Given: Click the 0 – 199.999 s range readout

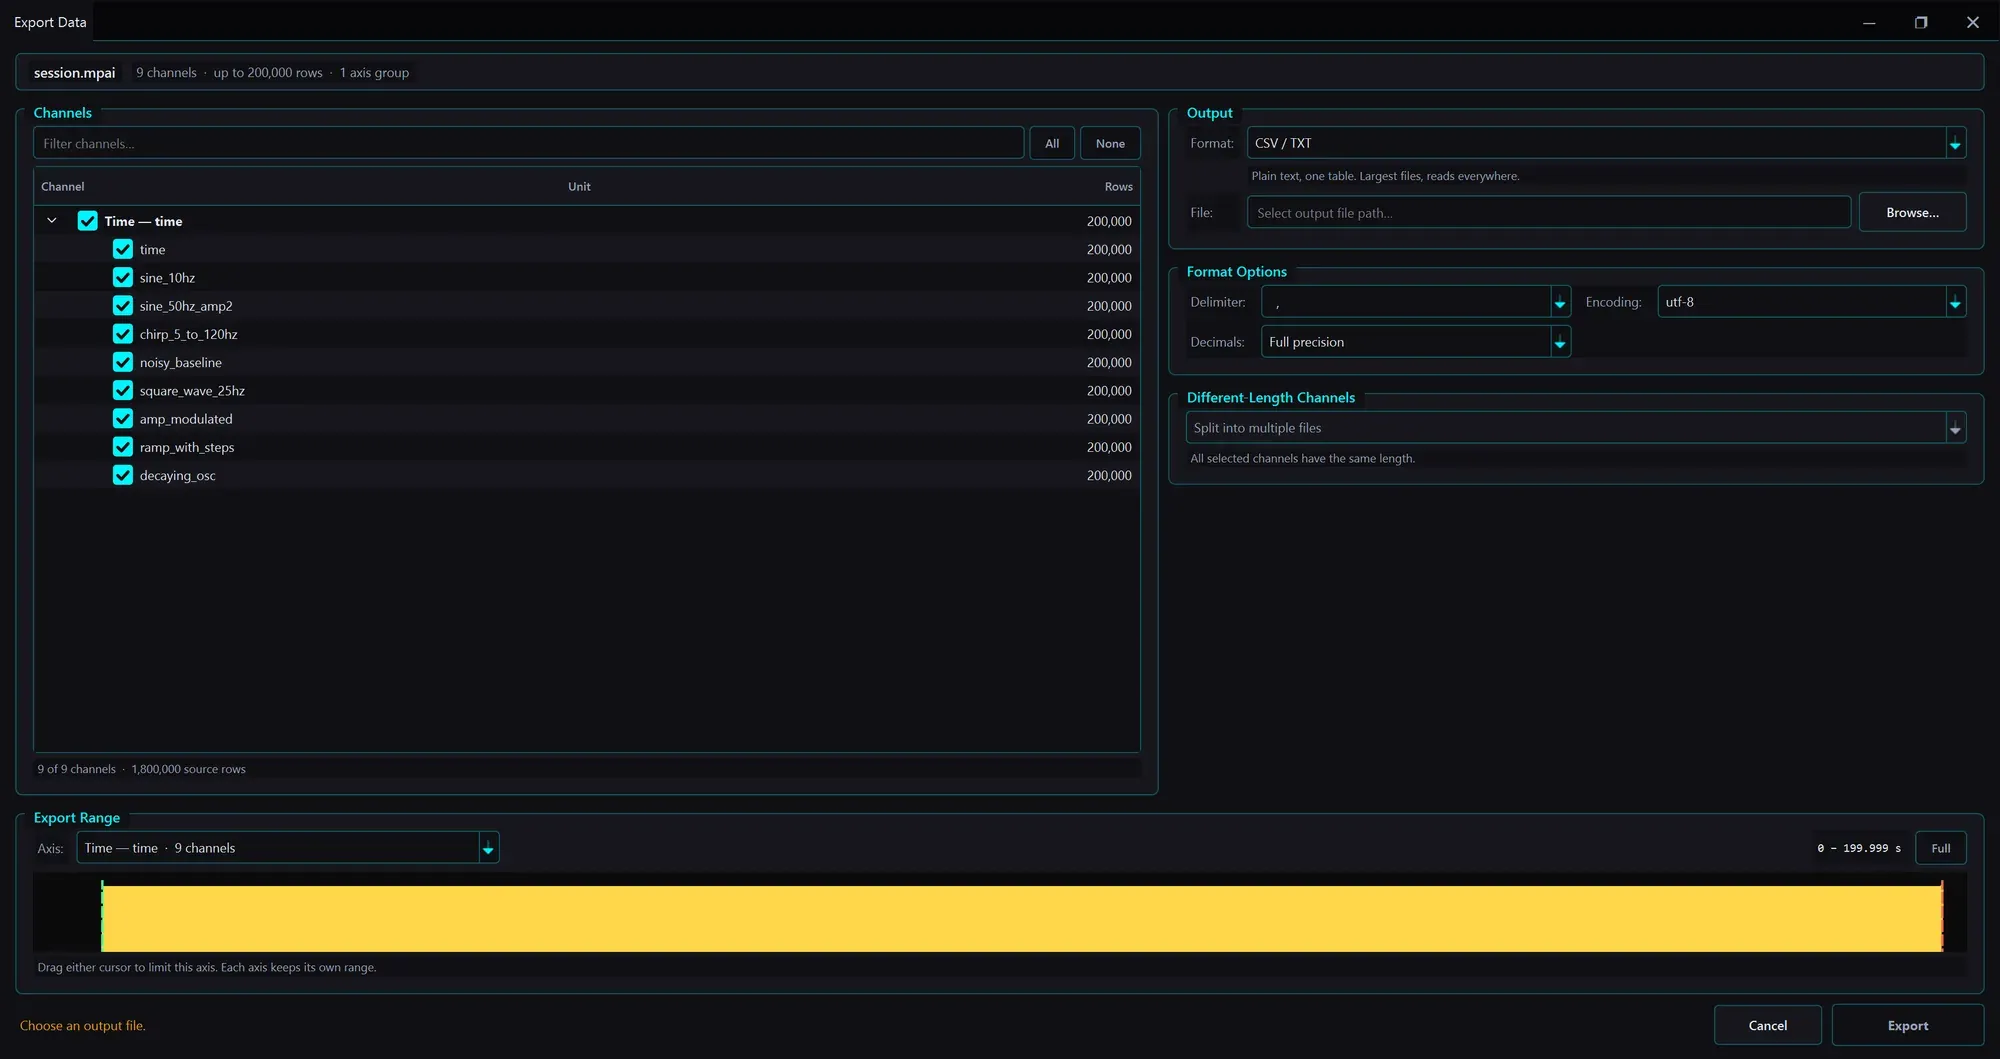Looking at the screenshot, I should coord(1859,848).
